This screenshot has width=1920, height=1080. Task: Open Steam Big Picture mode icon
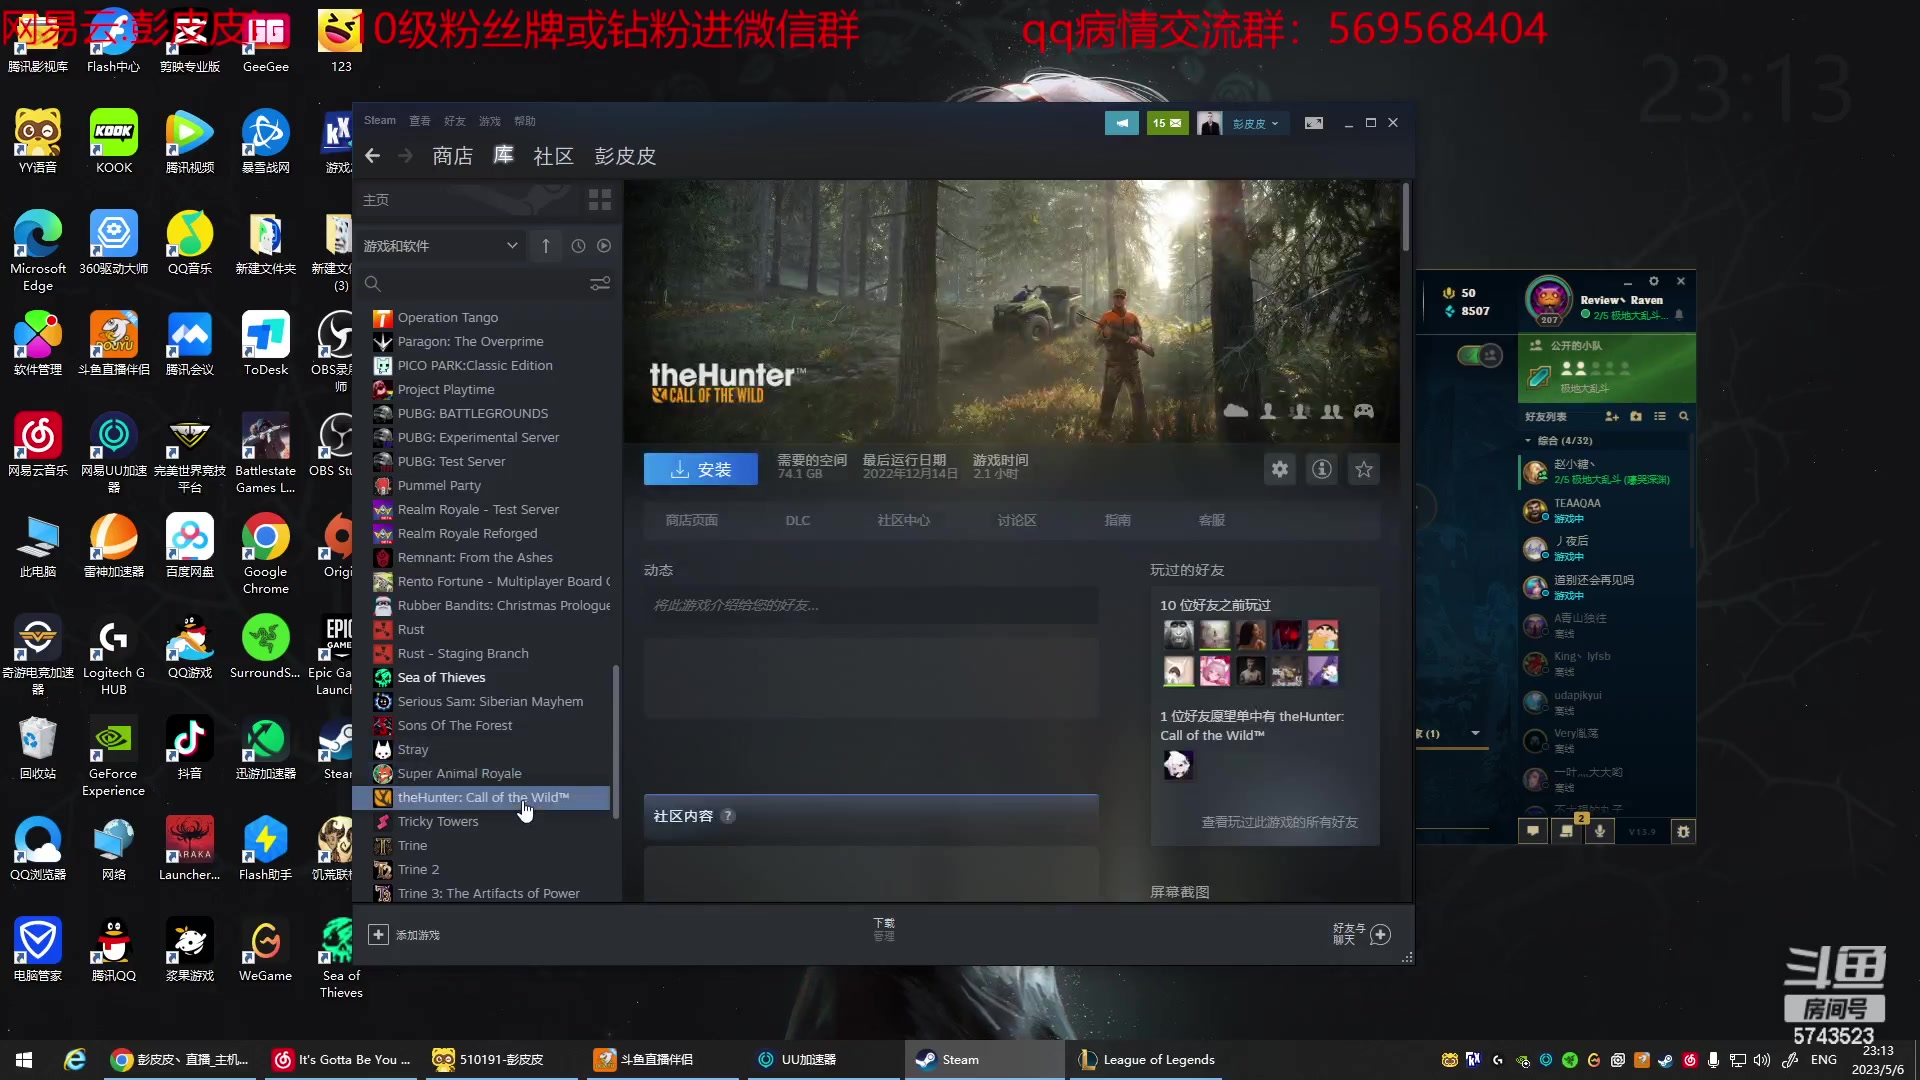click(x=1314, y=123)
